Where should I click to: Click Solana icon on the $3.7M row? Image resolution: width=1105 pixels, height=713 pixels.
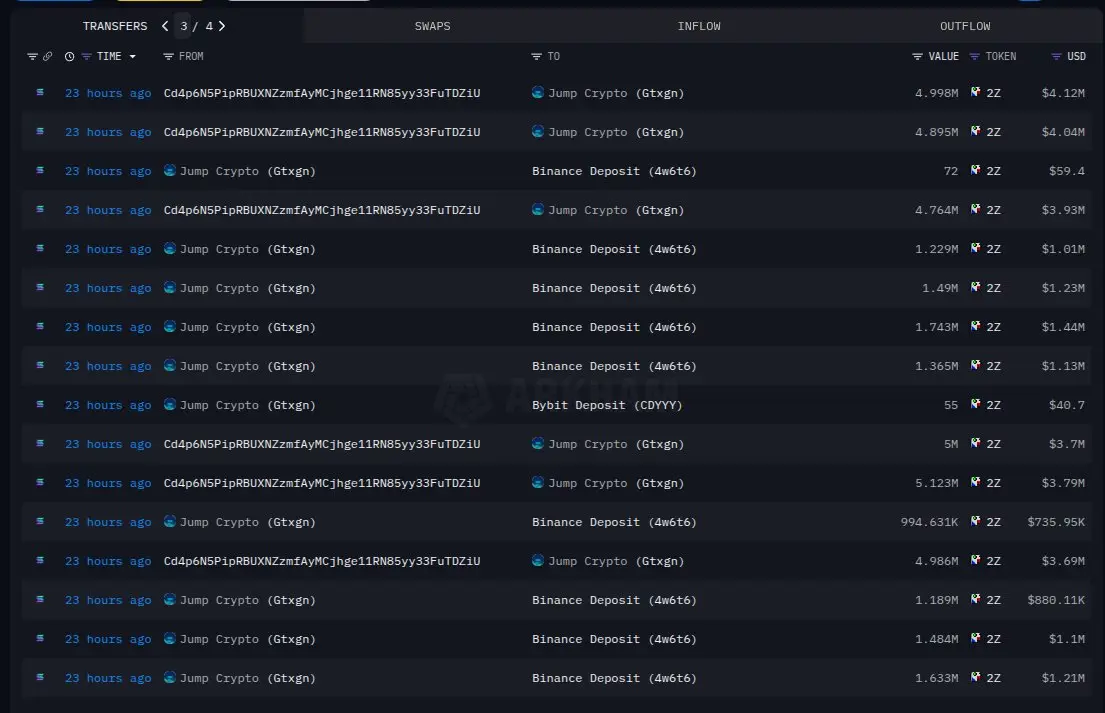(x=40, y=443)
